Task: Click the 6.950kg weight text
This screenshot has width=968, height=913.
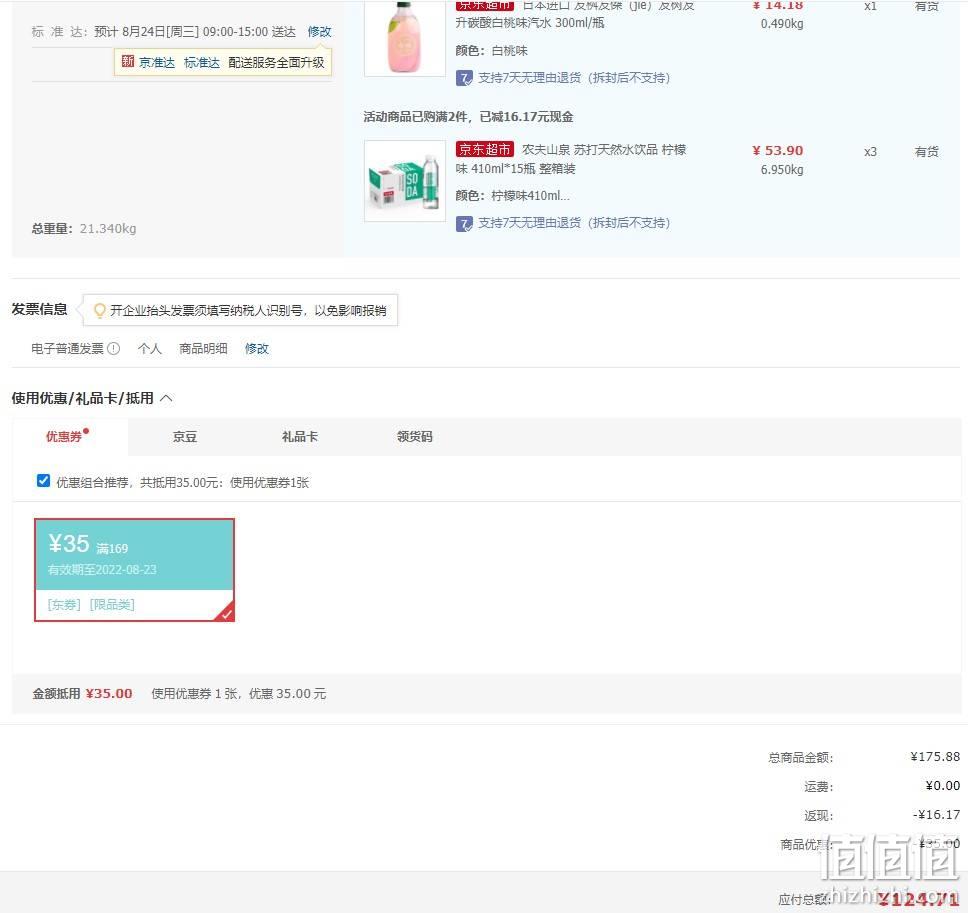Action: pos(782,170)
